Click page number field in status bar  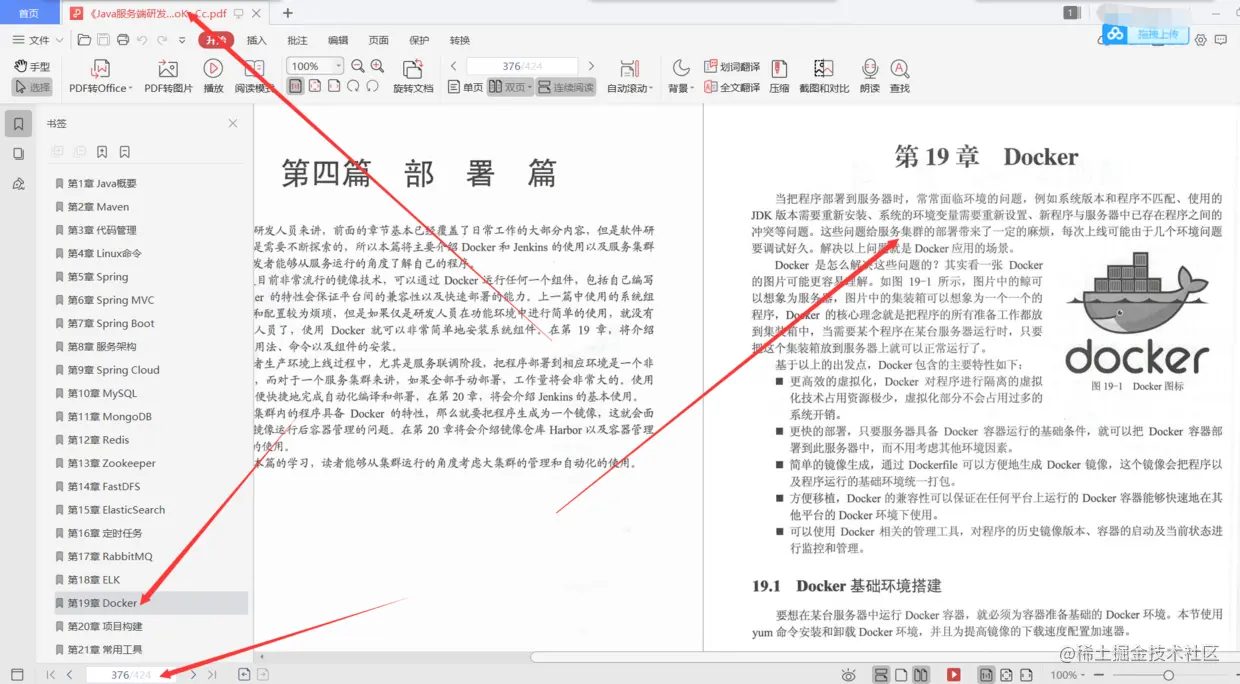(x=132, y=675)
